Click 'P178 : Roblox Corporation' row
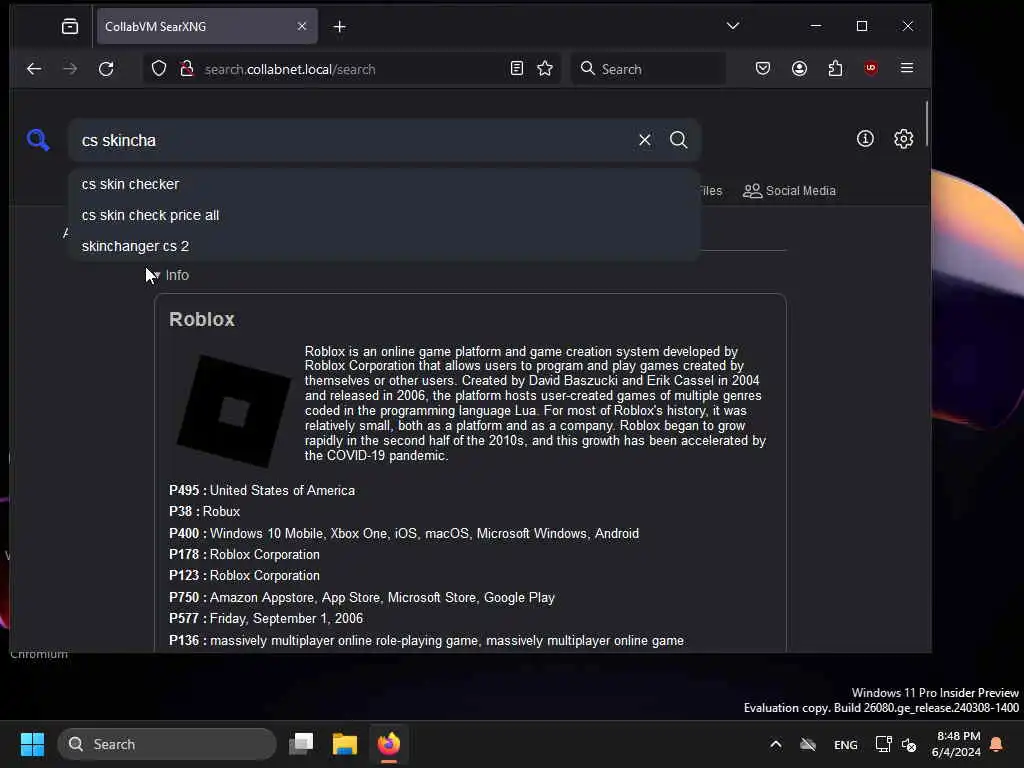Screen dimensions: 1024x768 point(244,554)
